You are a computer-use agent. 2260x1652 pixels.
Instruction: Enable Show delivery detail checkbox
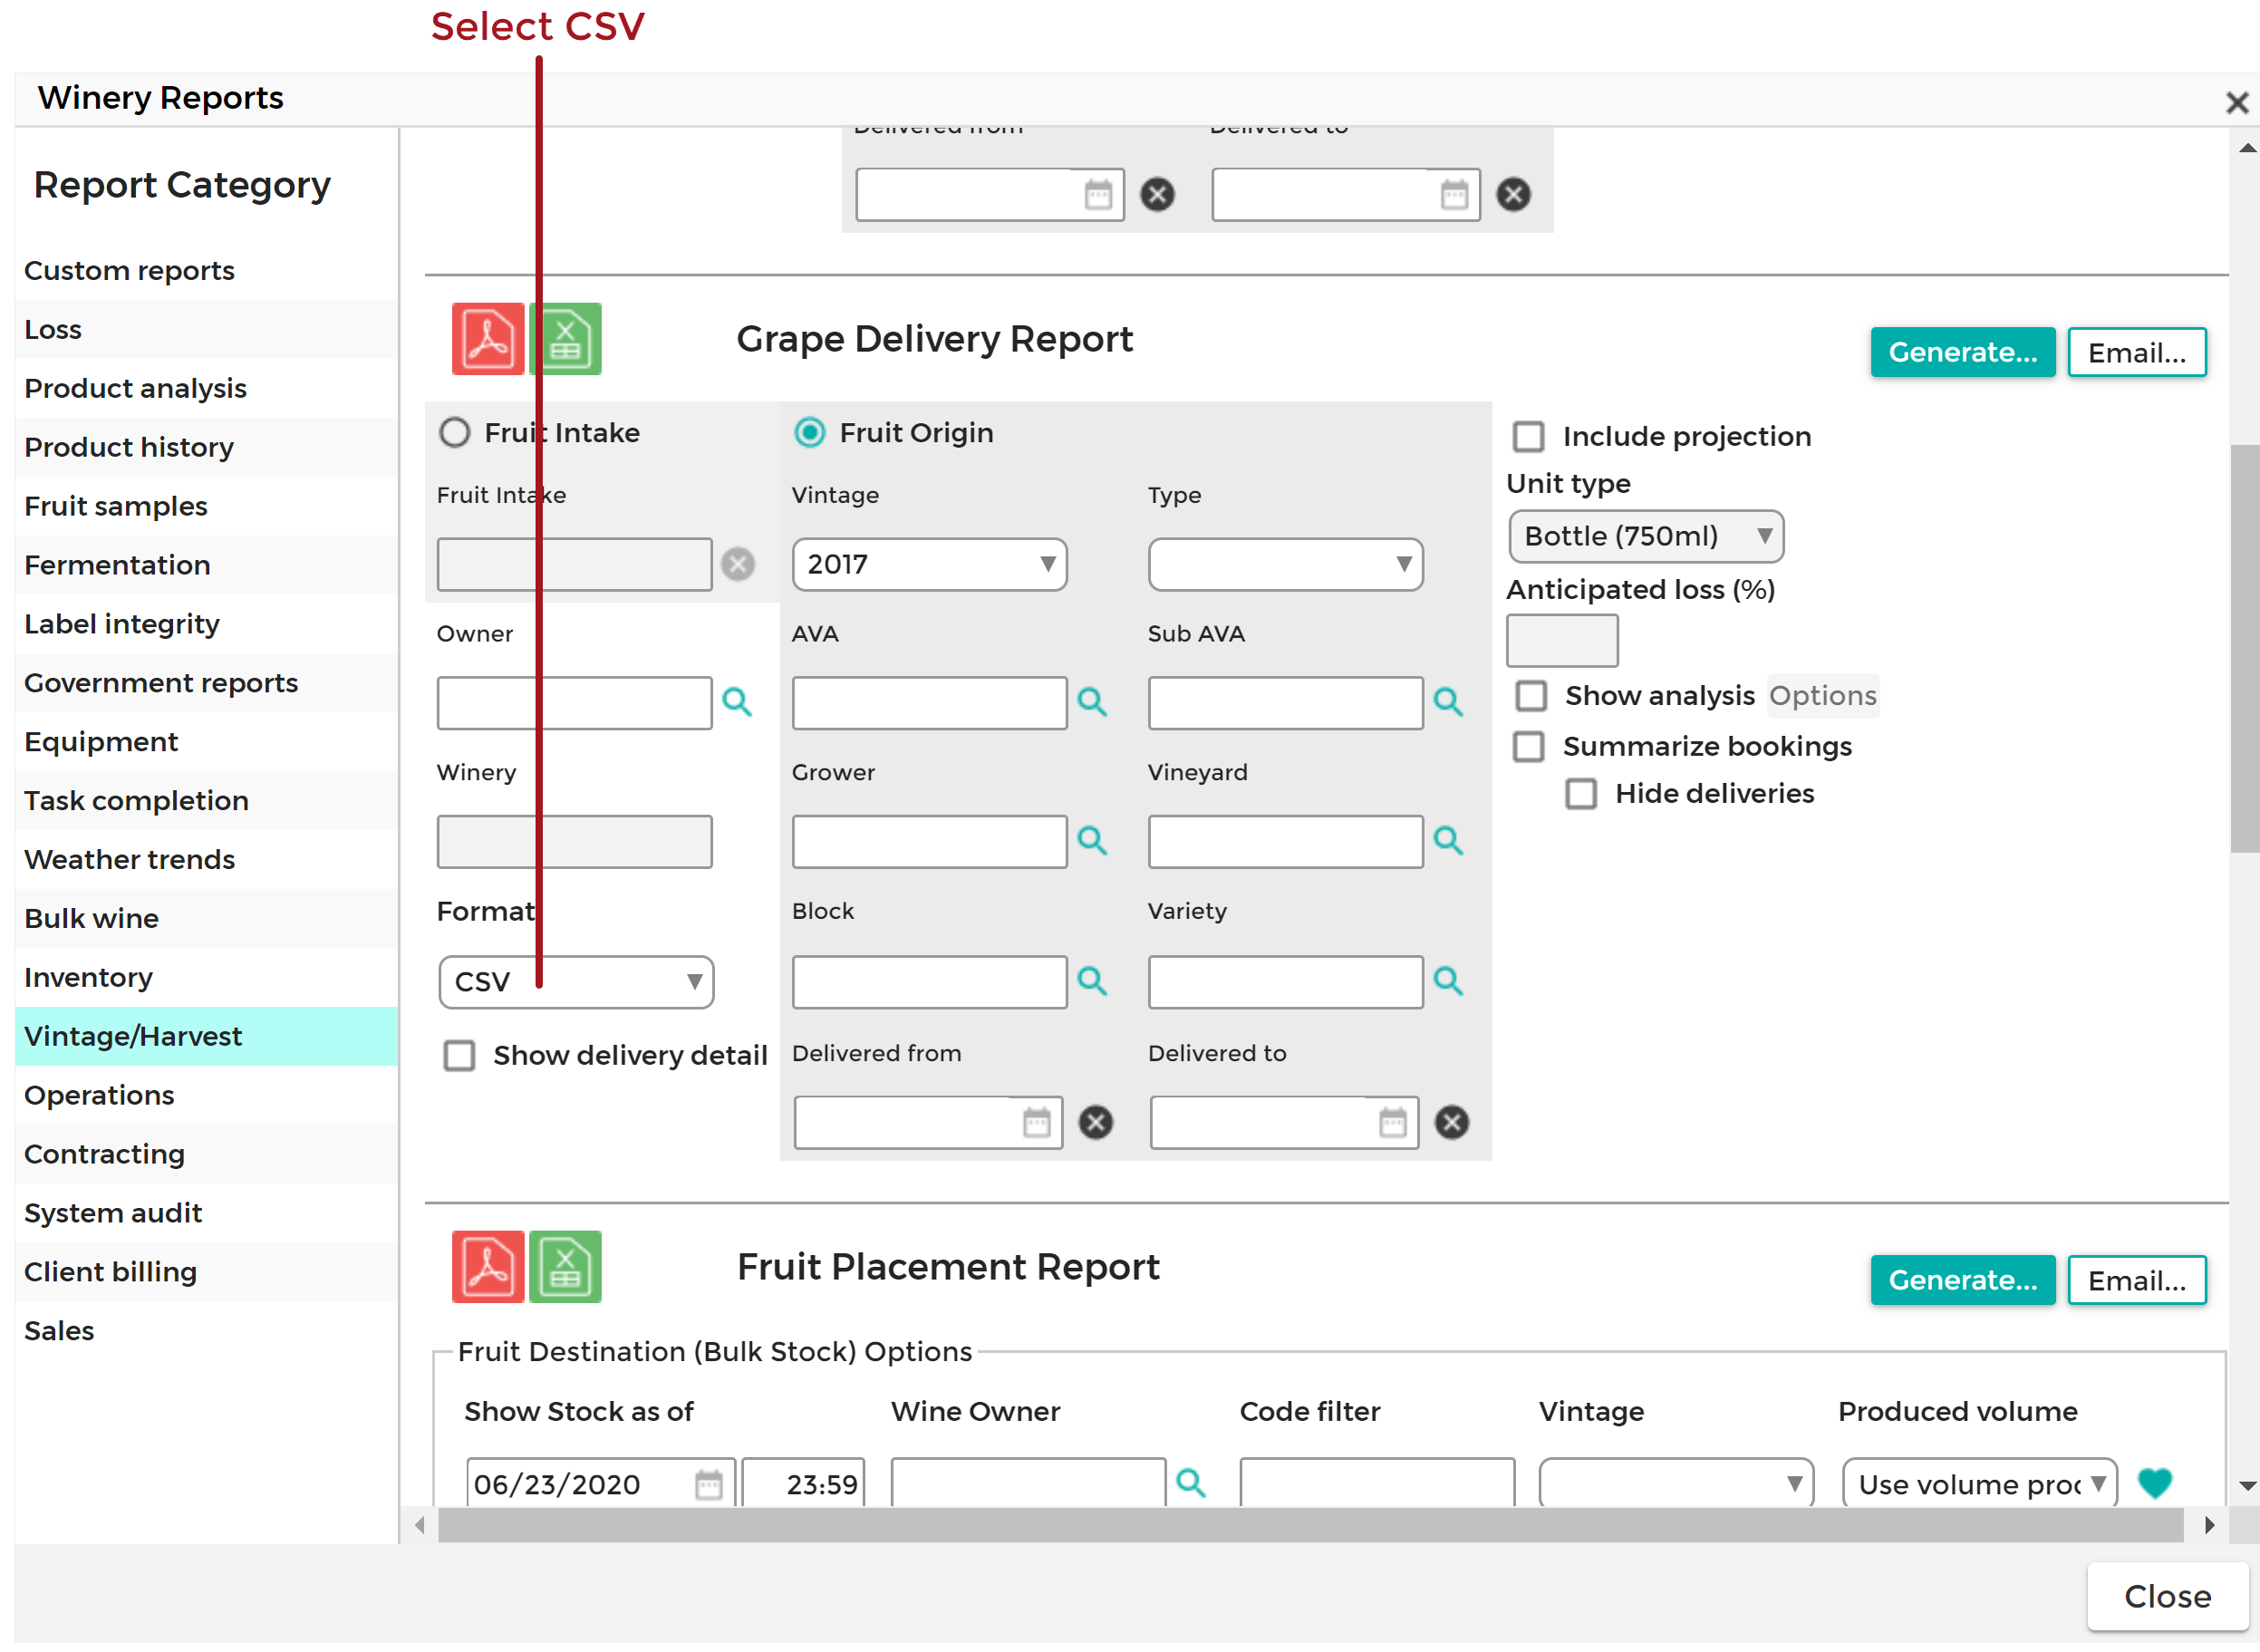[459, 1056]
